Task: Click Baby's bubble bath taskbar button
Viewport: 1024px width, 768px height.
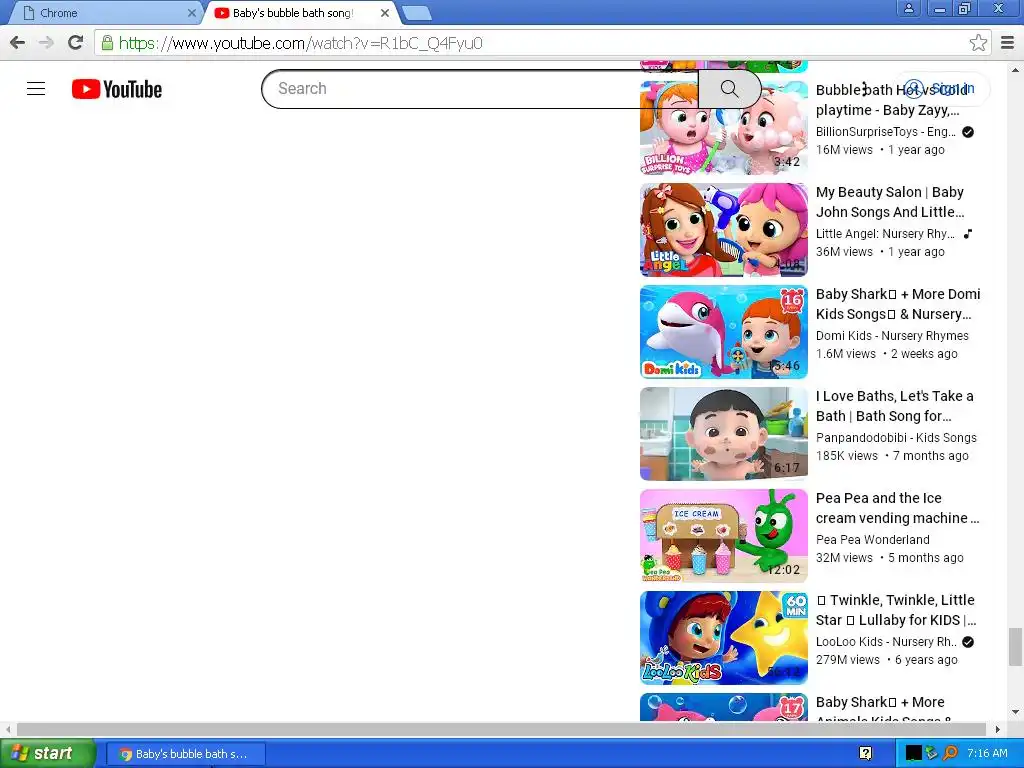Action: pyautogui.click(x=185, y=754)
